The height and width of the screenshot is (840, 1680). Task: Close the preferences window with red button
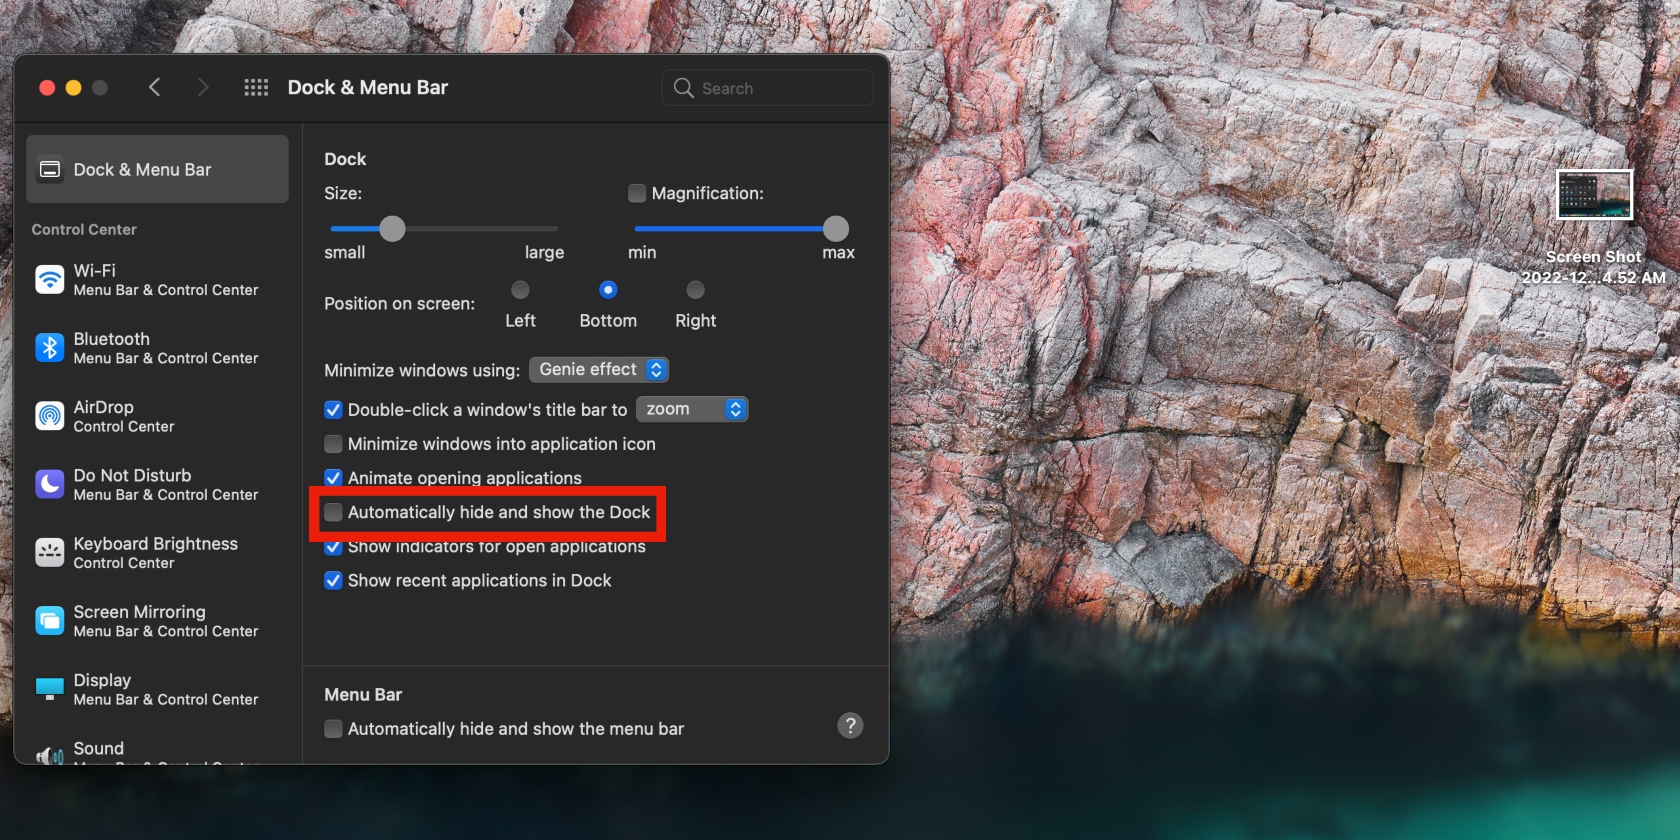[47, 88]
